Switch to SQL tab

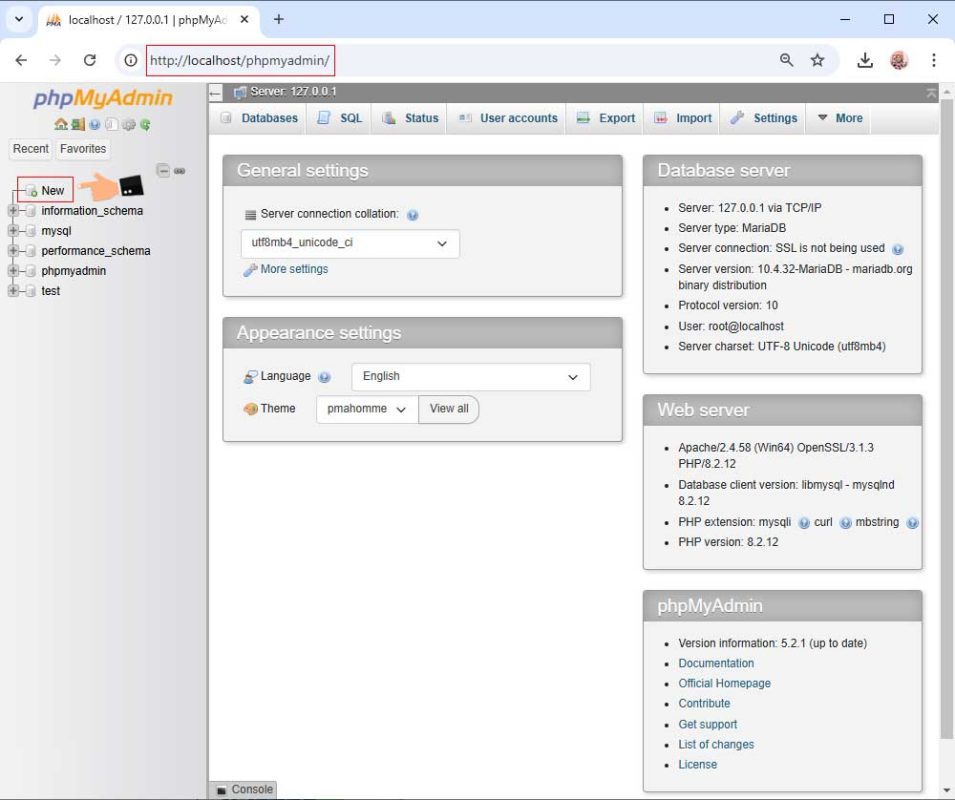click(x=340, y=118)
